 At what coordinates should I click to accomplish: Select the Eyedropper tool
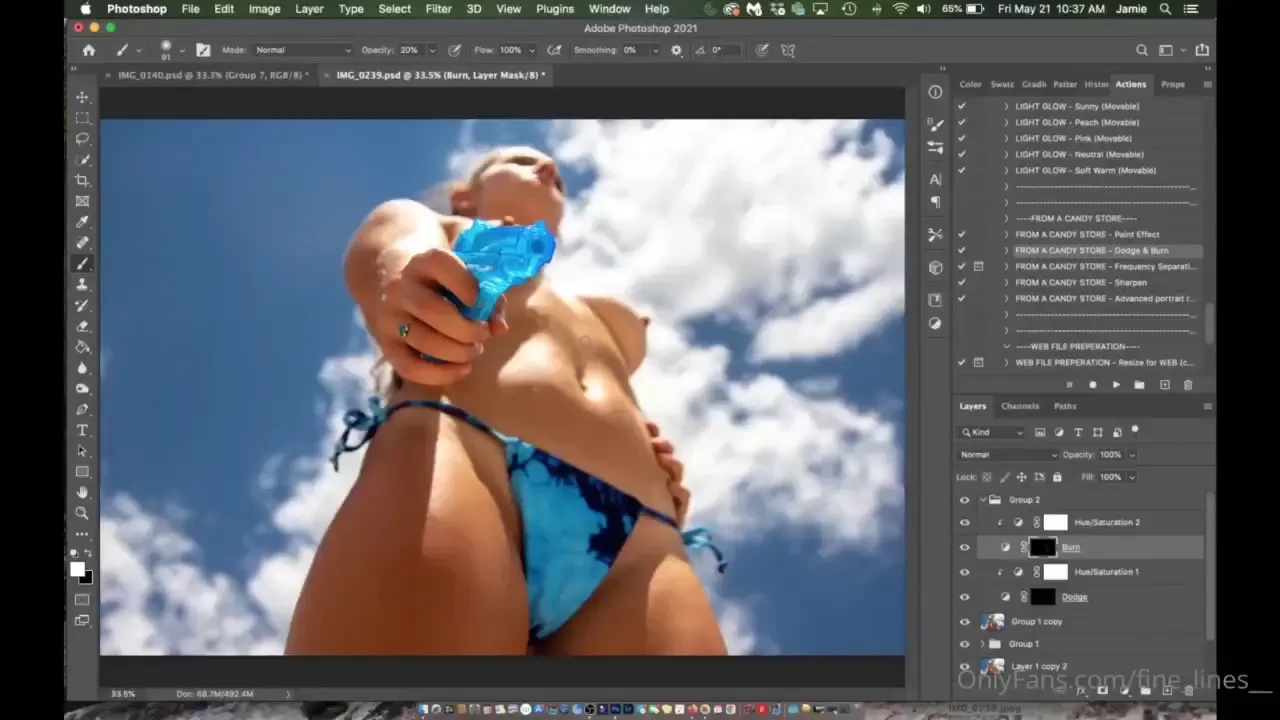(82, 222)
